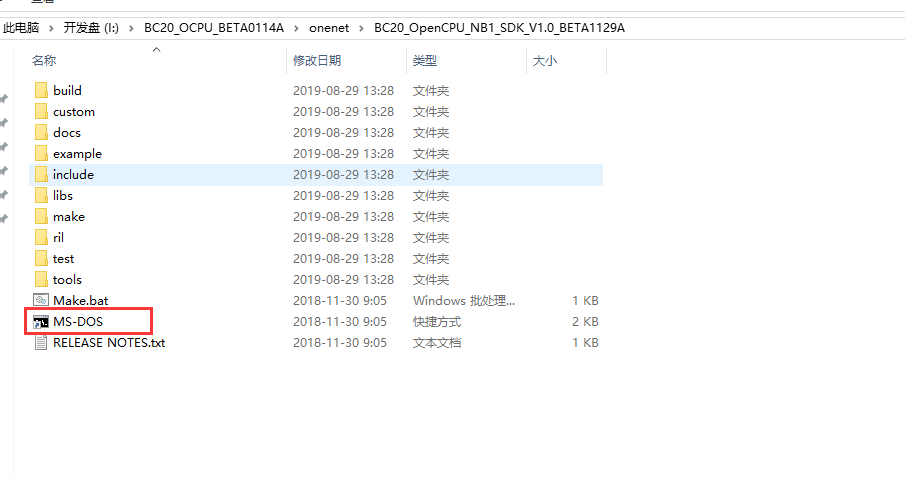Click the include row's '文件夹' type cell
Image resolution: width=905 pixels, height=477 pixels.
pyautogui.click(x=431, y=174)
